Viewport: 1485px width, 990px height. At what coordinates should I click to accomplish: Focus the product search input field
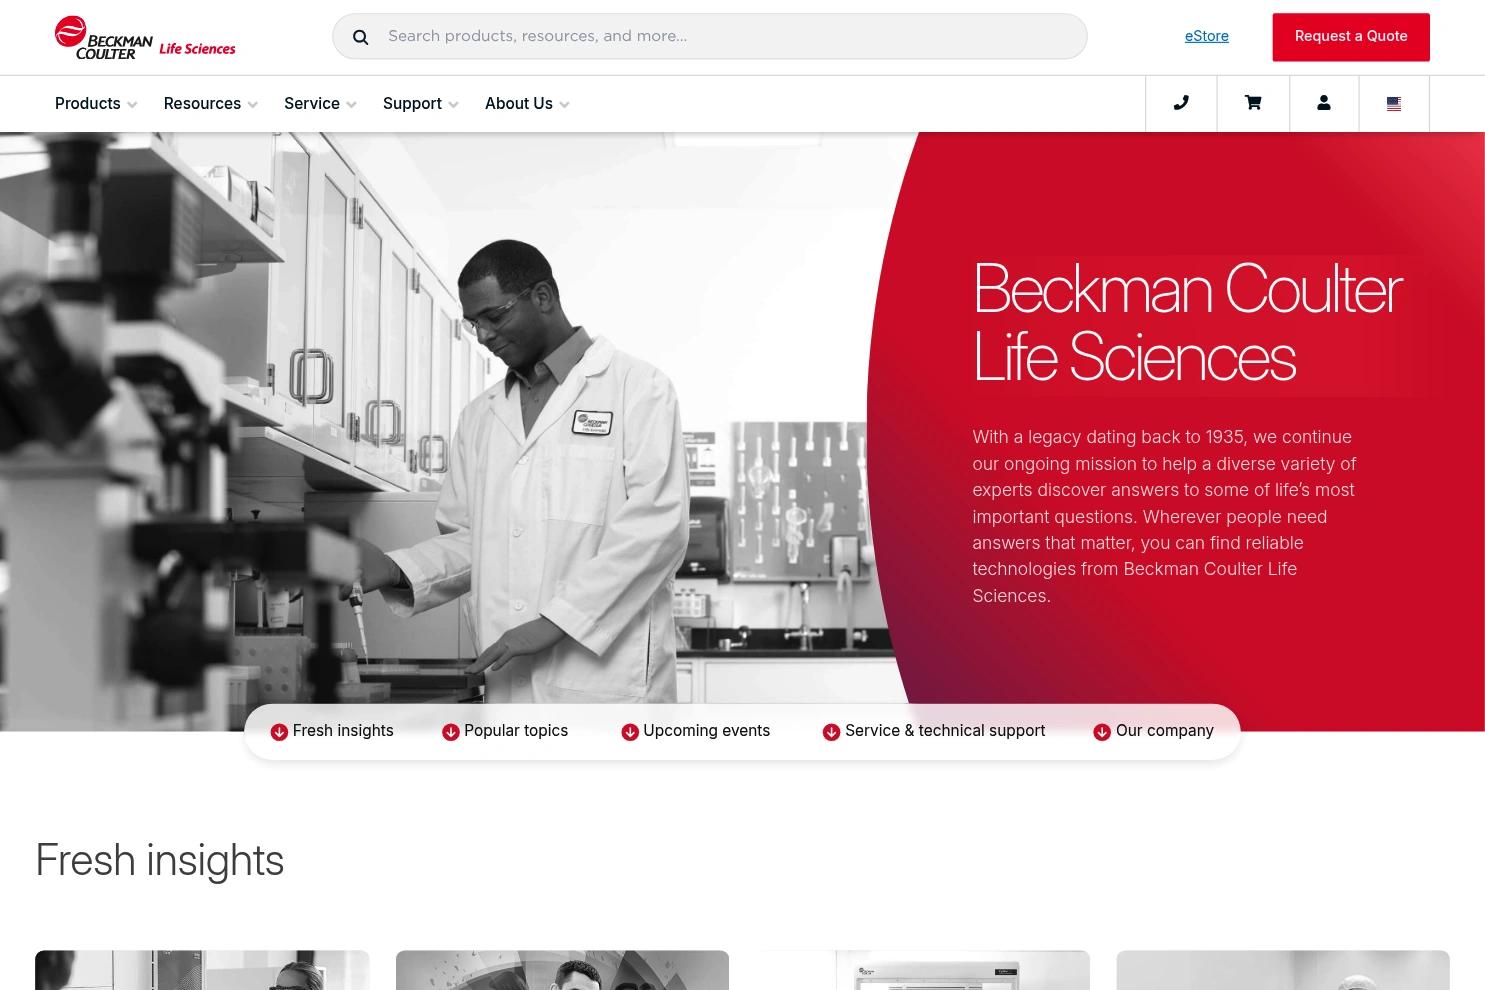[x=710, y=36]
